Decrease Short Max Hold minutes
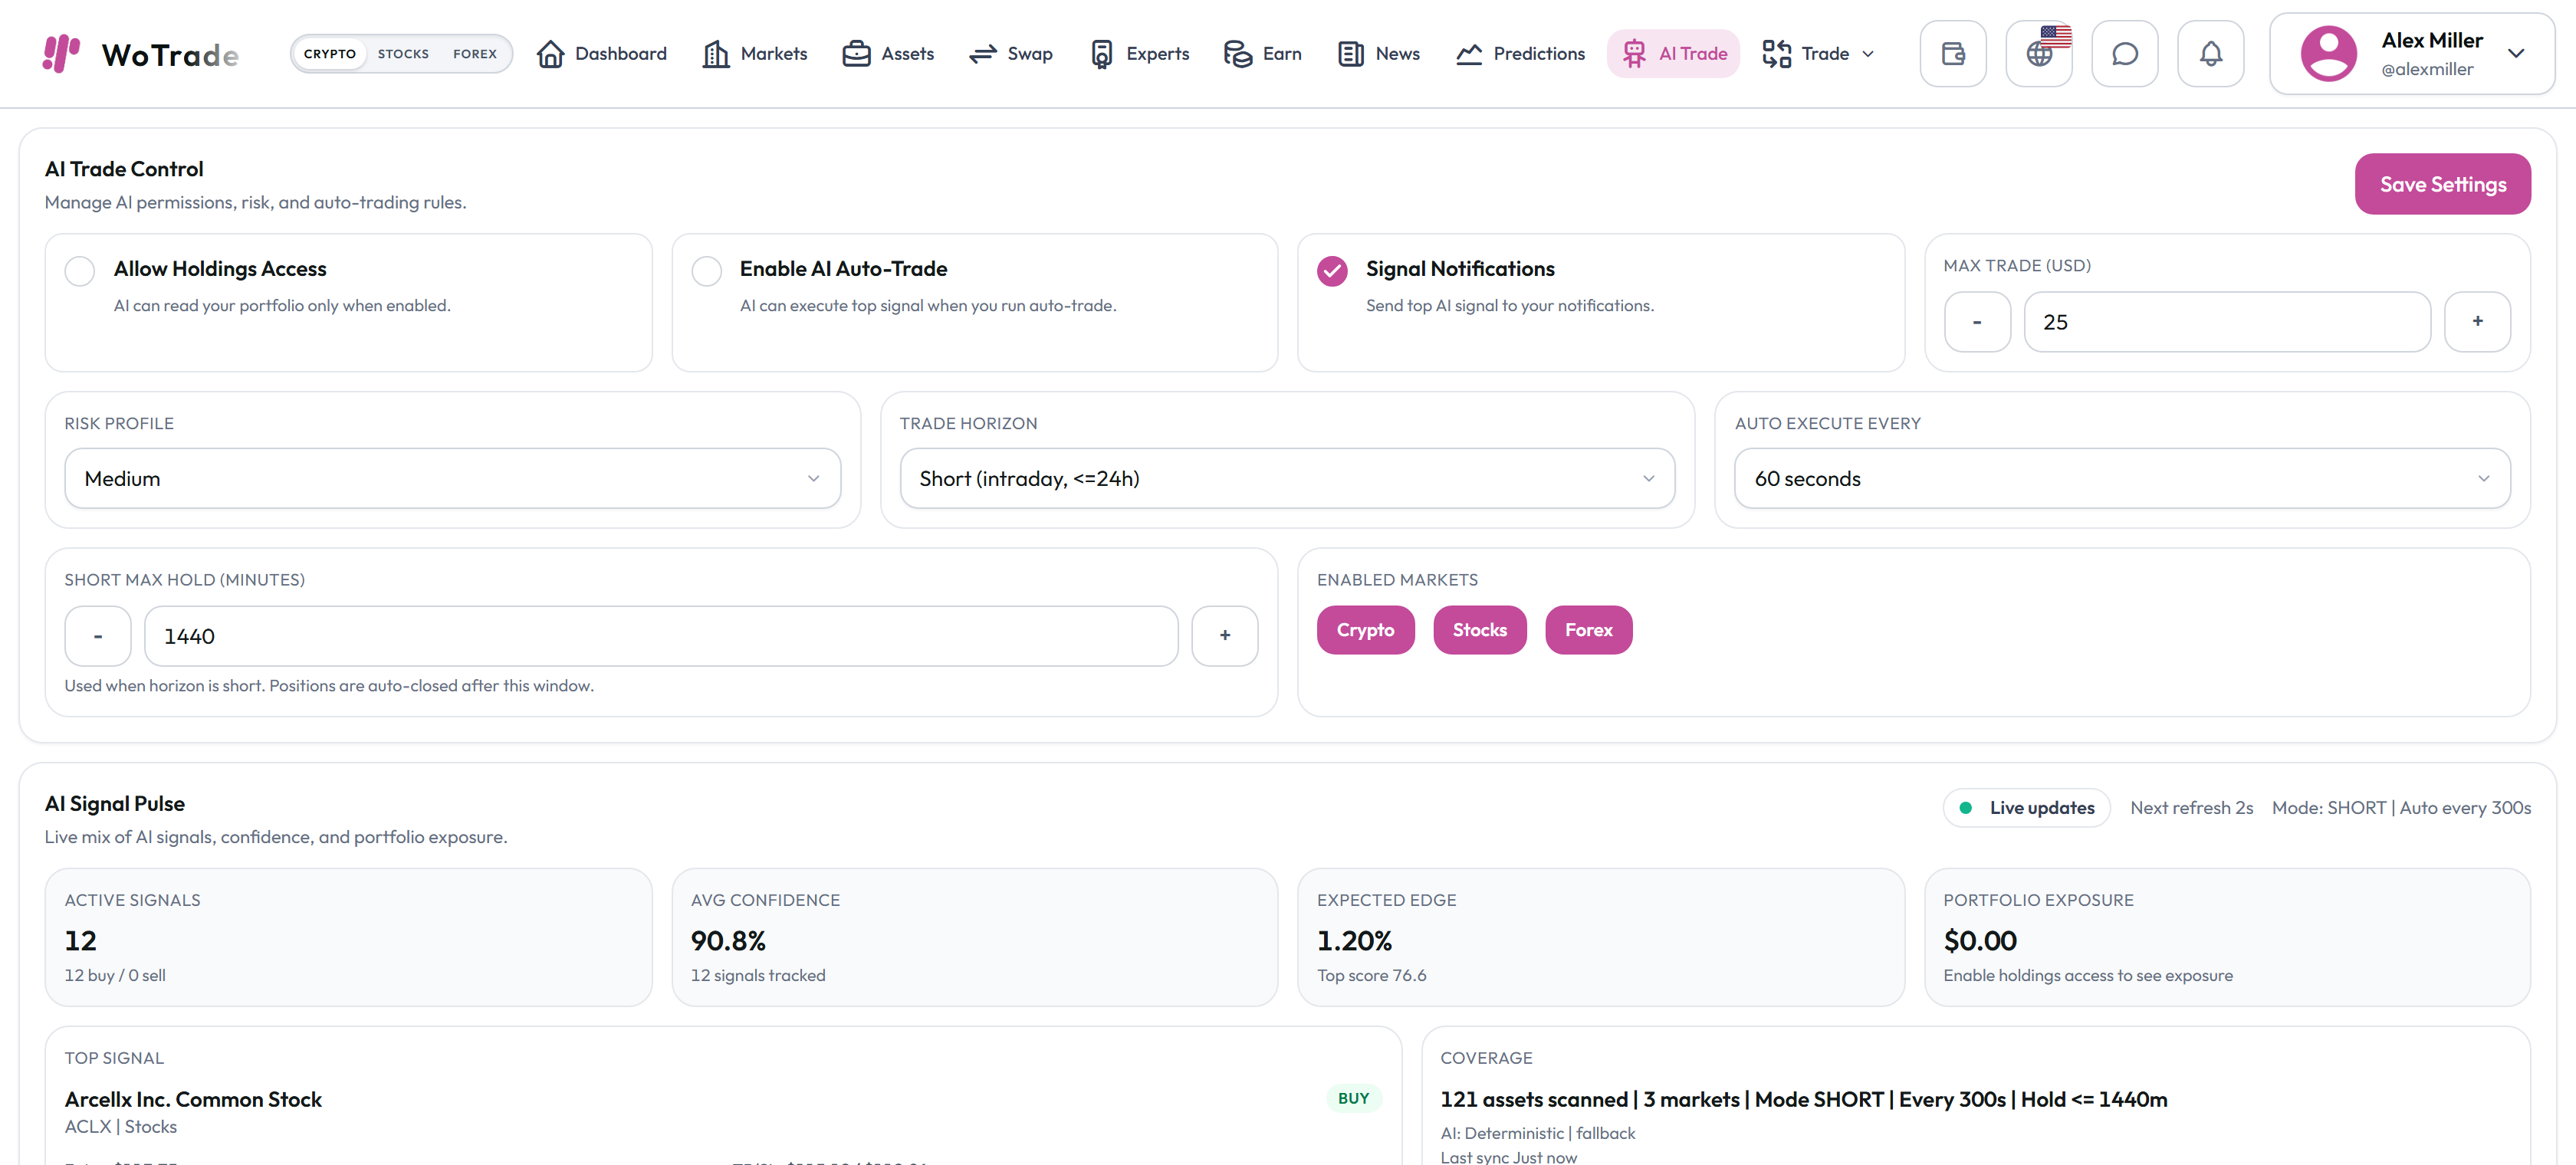2576x1165 pixels. click(98, 636)
